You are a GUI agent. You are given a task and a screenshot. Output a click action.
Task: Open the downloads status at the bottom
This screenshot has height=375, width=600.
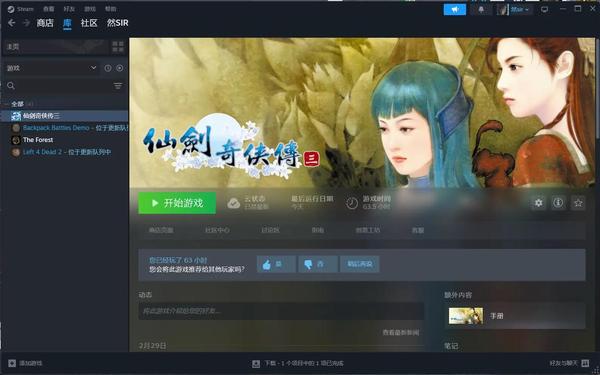[x=298, y=363]
